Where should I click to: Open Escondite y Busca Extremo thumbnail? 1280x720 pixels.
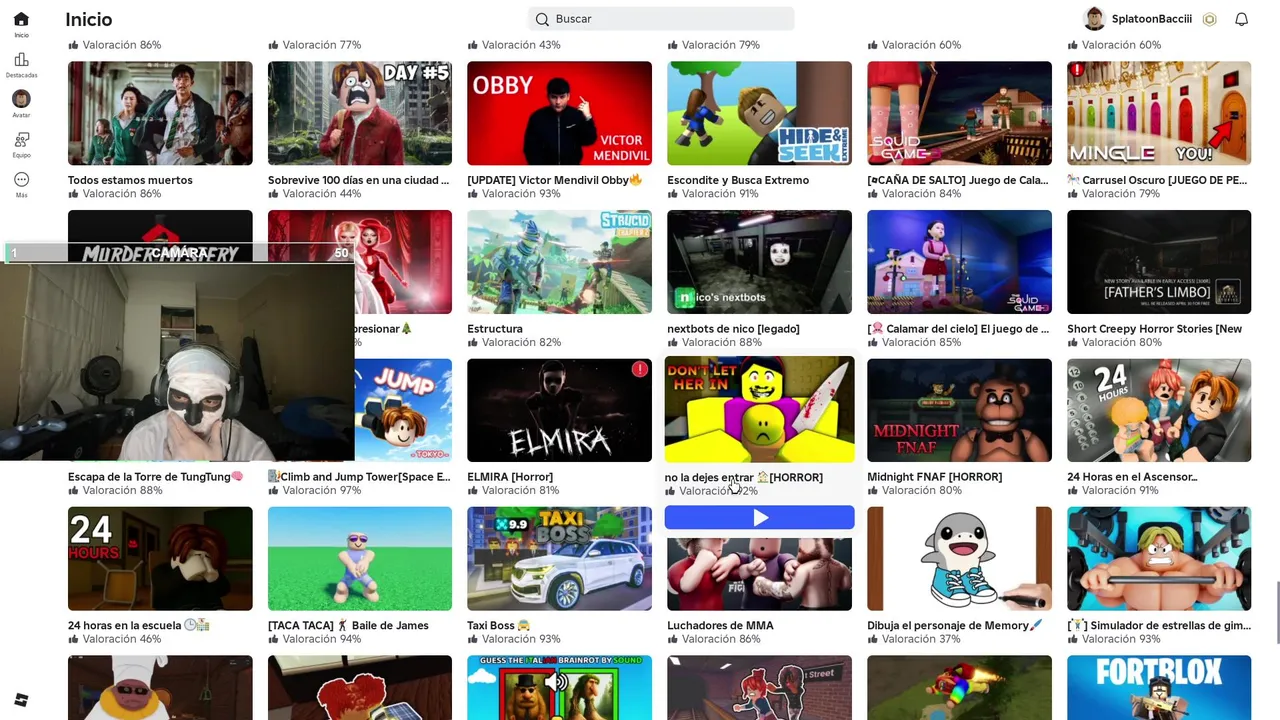pos(759,113)
